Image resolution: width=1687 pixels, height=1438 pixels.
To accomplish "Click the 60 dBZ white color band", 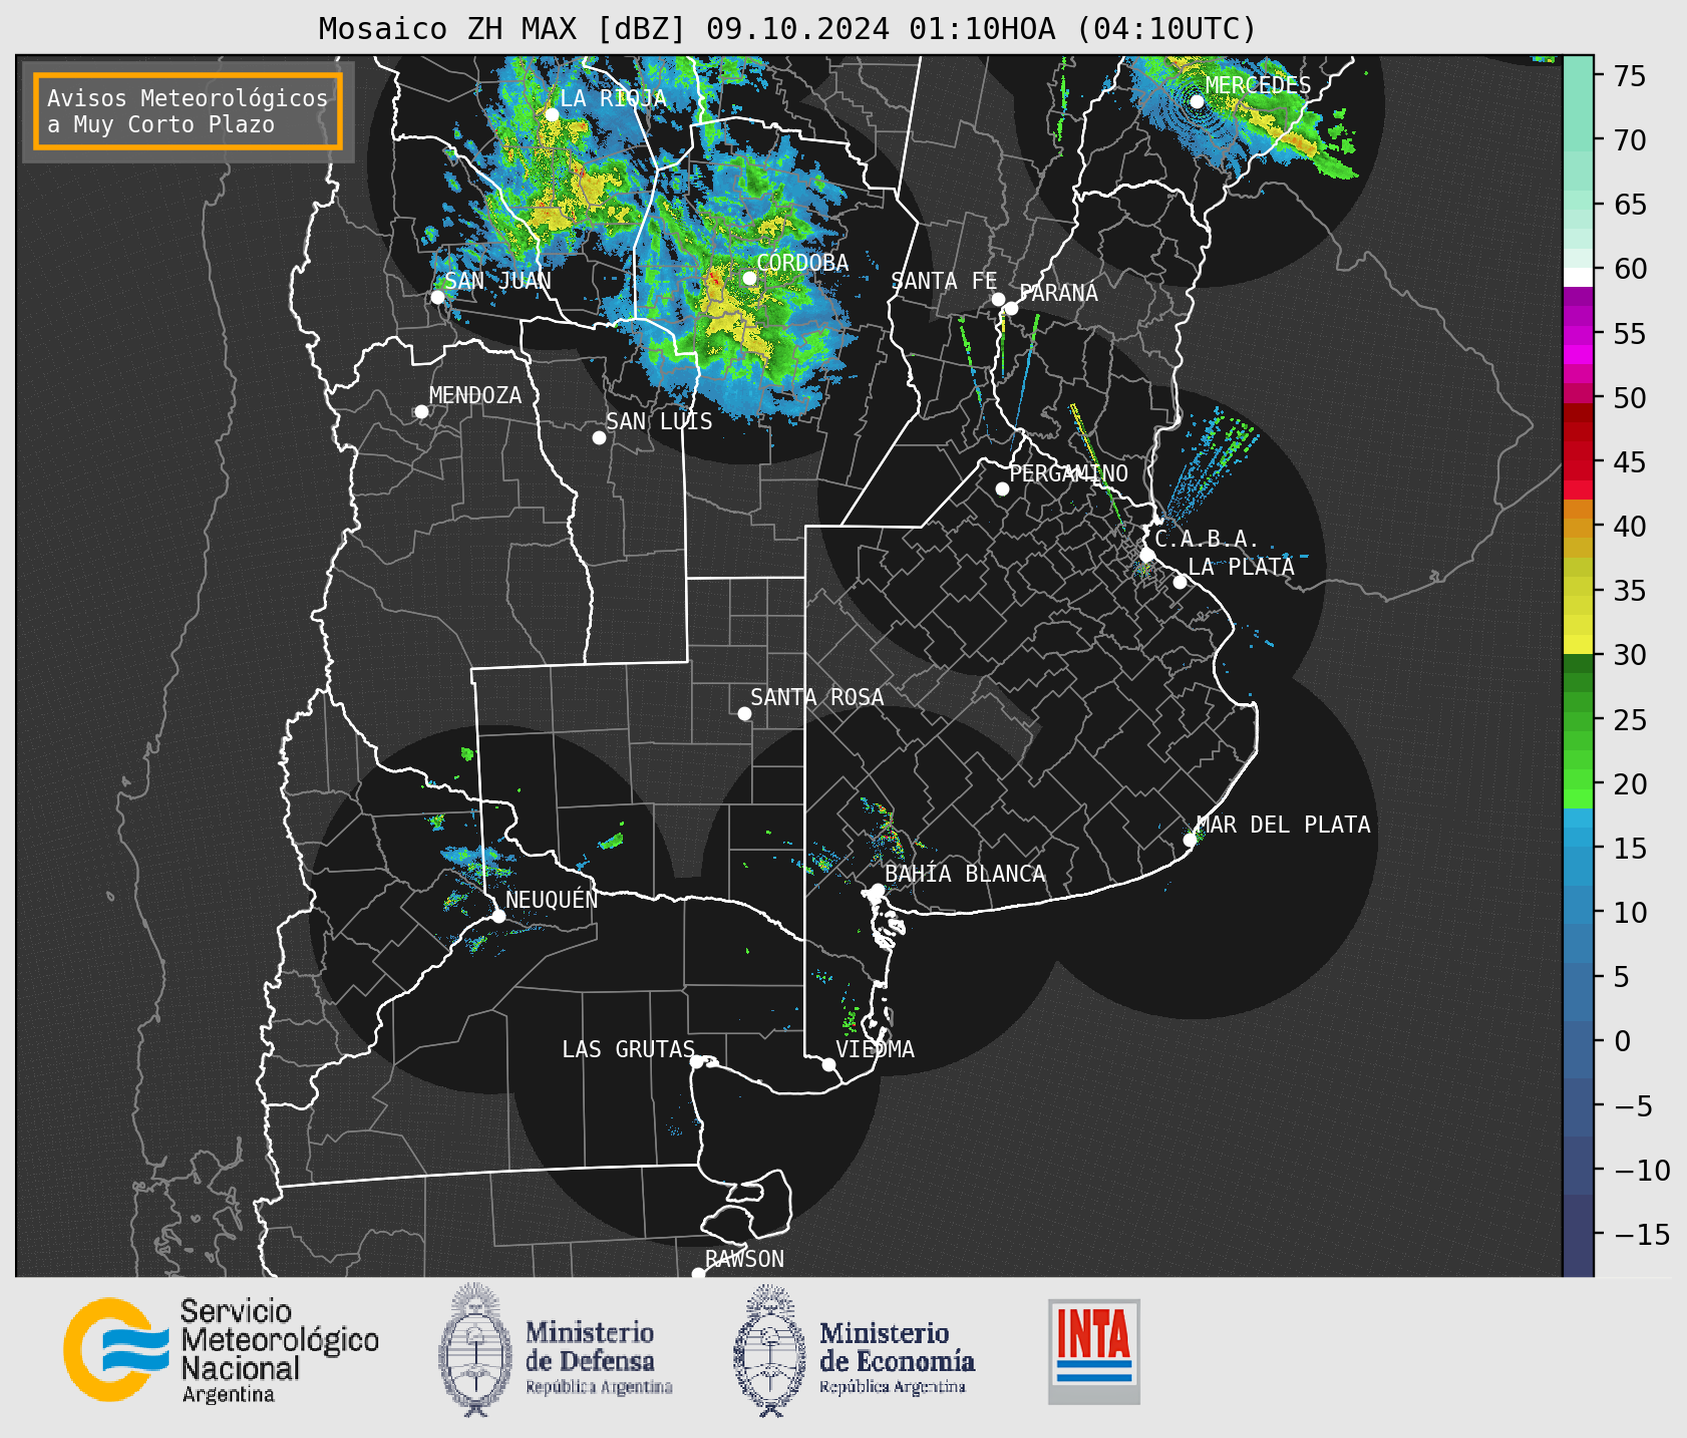I will (x=1578, y=277).
